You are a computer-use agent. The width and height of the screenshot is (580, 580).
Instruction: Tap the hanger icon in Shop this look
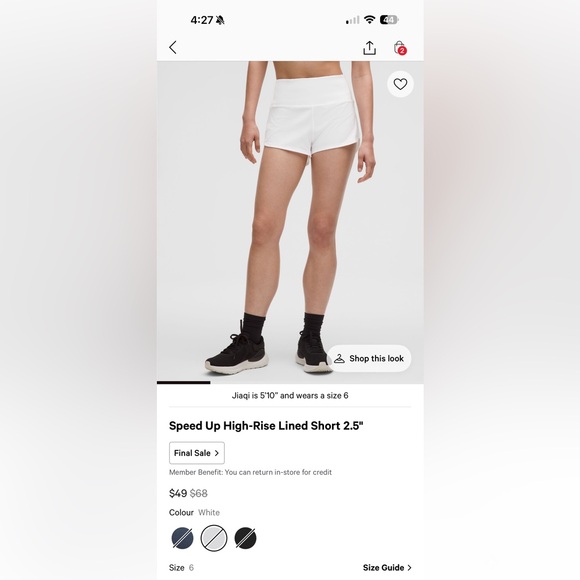339,358
